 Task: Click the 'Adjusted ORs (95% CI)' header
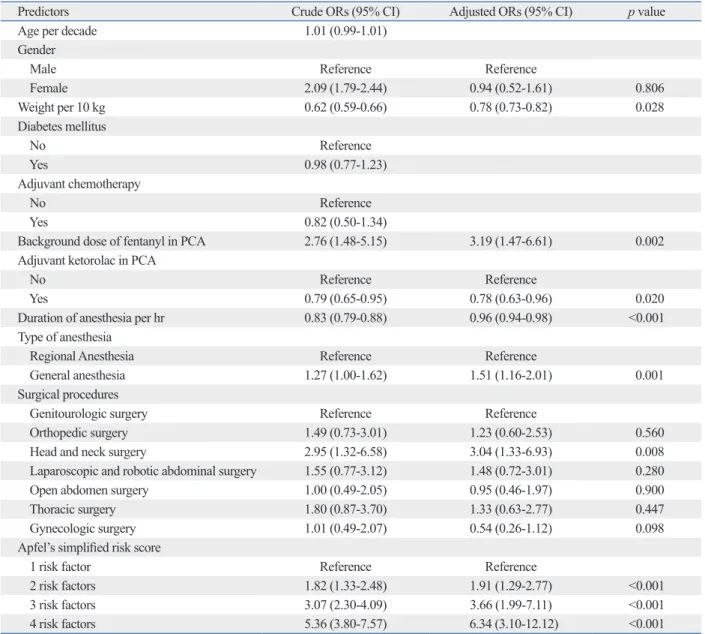click(511, 12)
